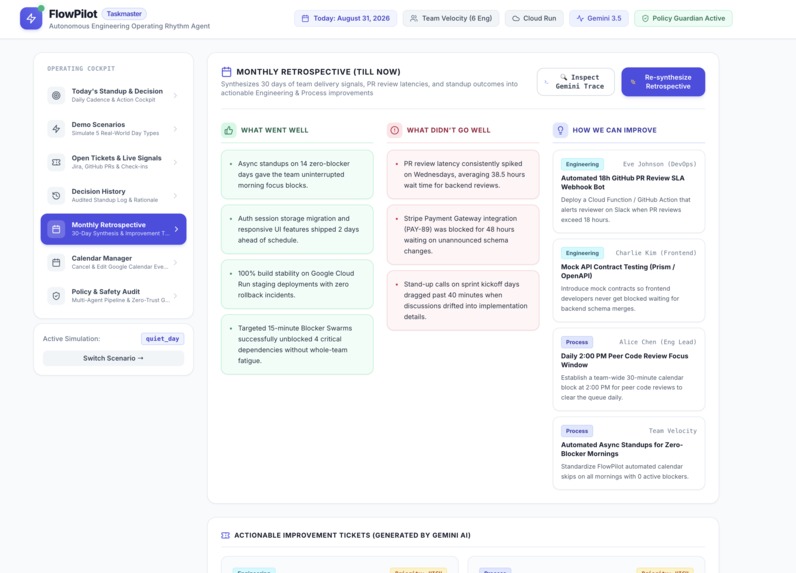Screen dimensions: 796x573
Task: Click Engineering tag on Eve Johnson card
Action: 582,164
